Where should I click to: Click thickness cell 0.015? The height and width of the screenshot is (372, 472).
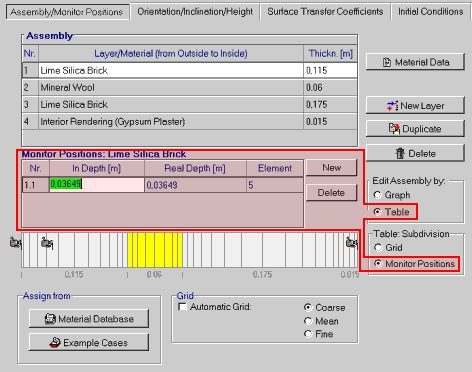pos(330,122)
